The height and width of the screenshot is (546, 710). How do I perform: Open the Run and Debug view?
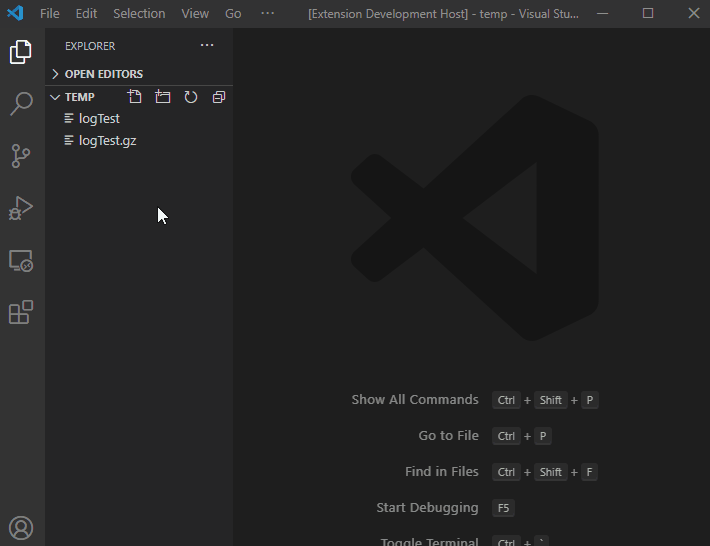21,208
